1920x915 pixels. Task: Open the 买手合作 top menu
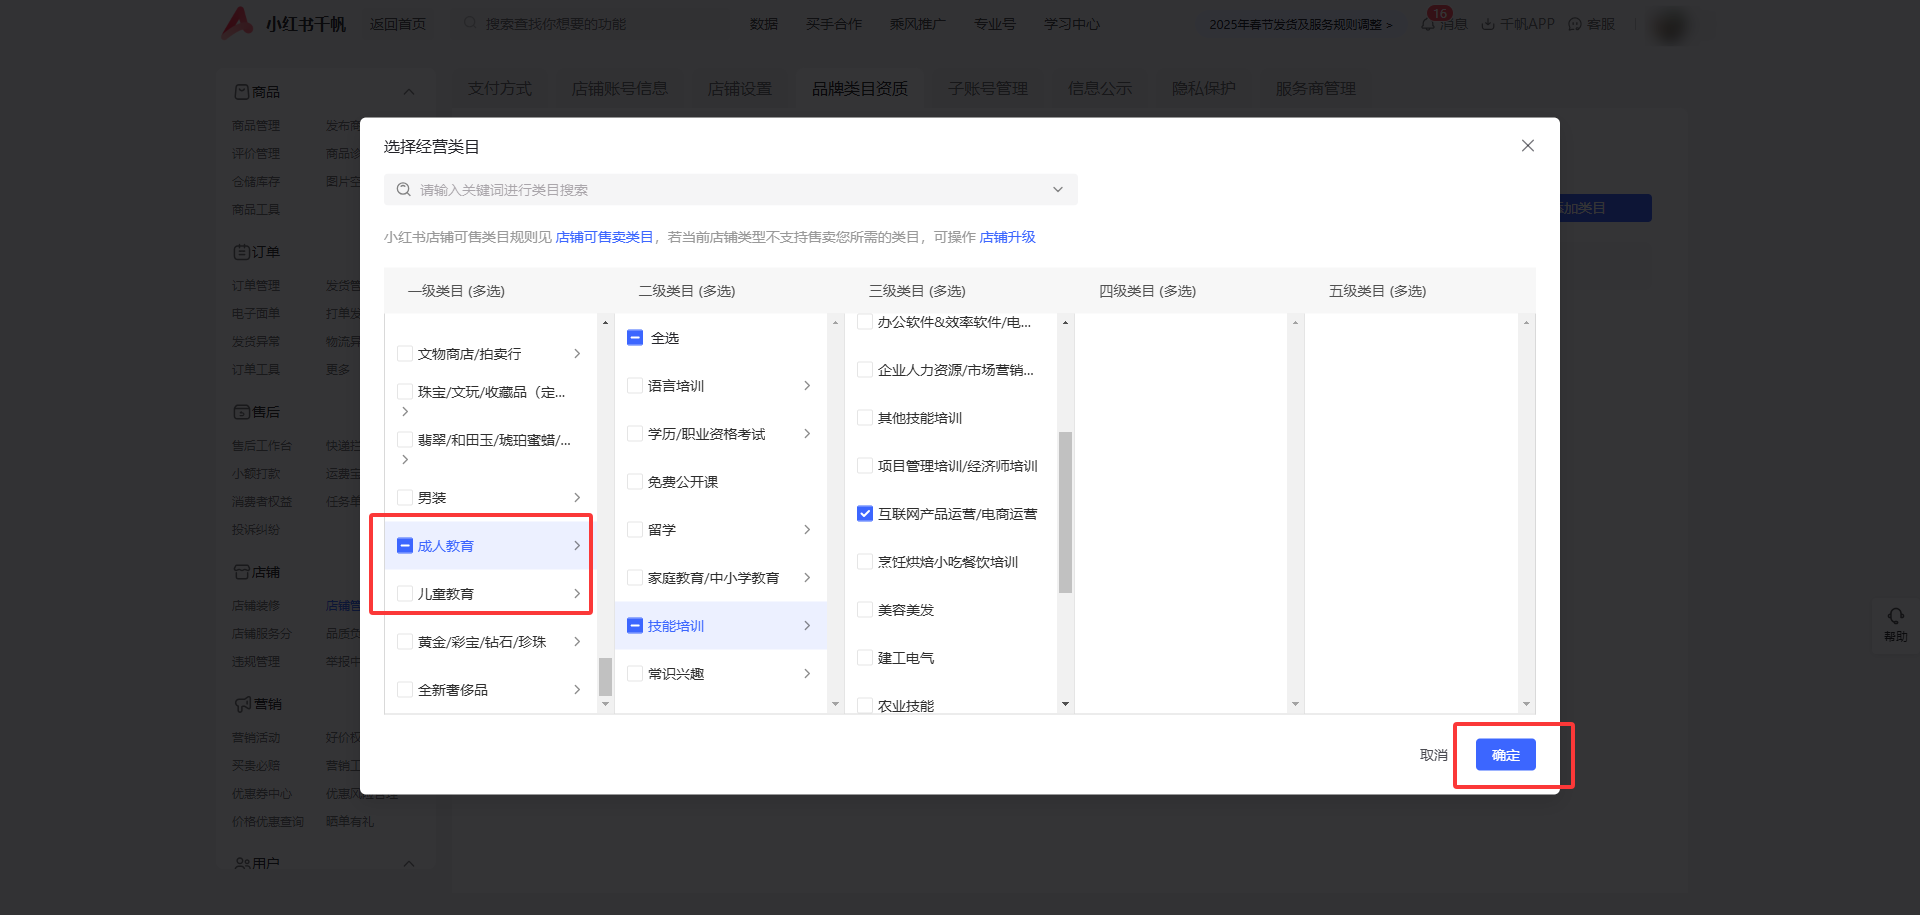pyautogui.click(x=833, y=24)
